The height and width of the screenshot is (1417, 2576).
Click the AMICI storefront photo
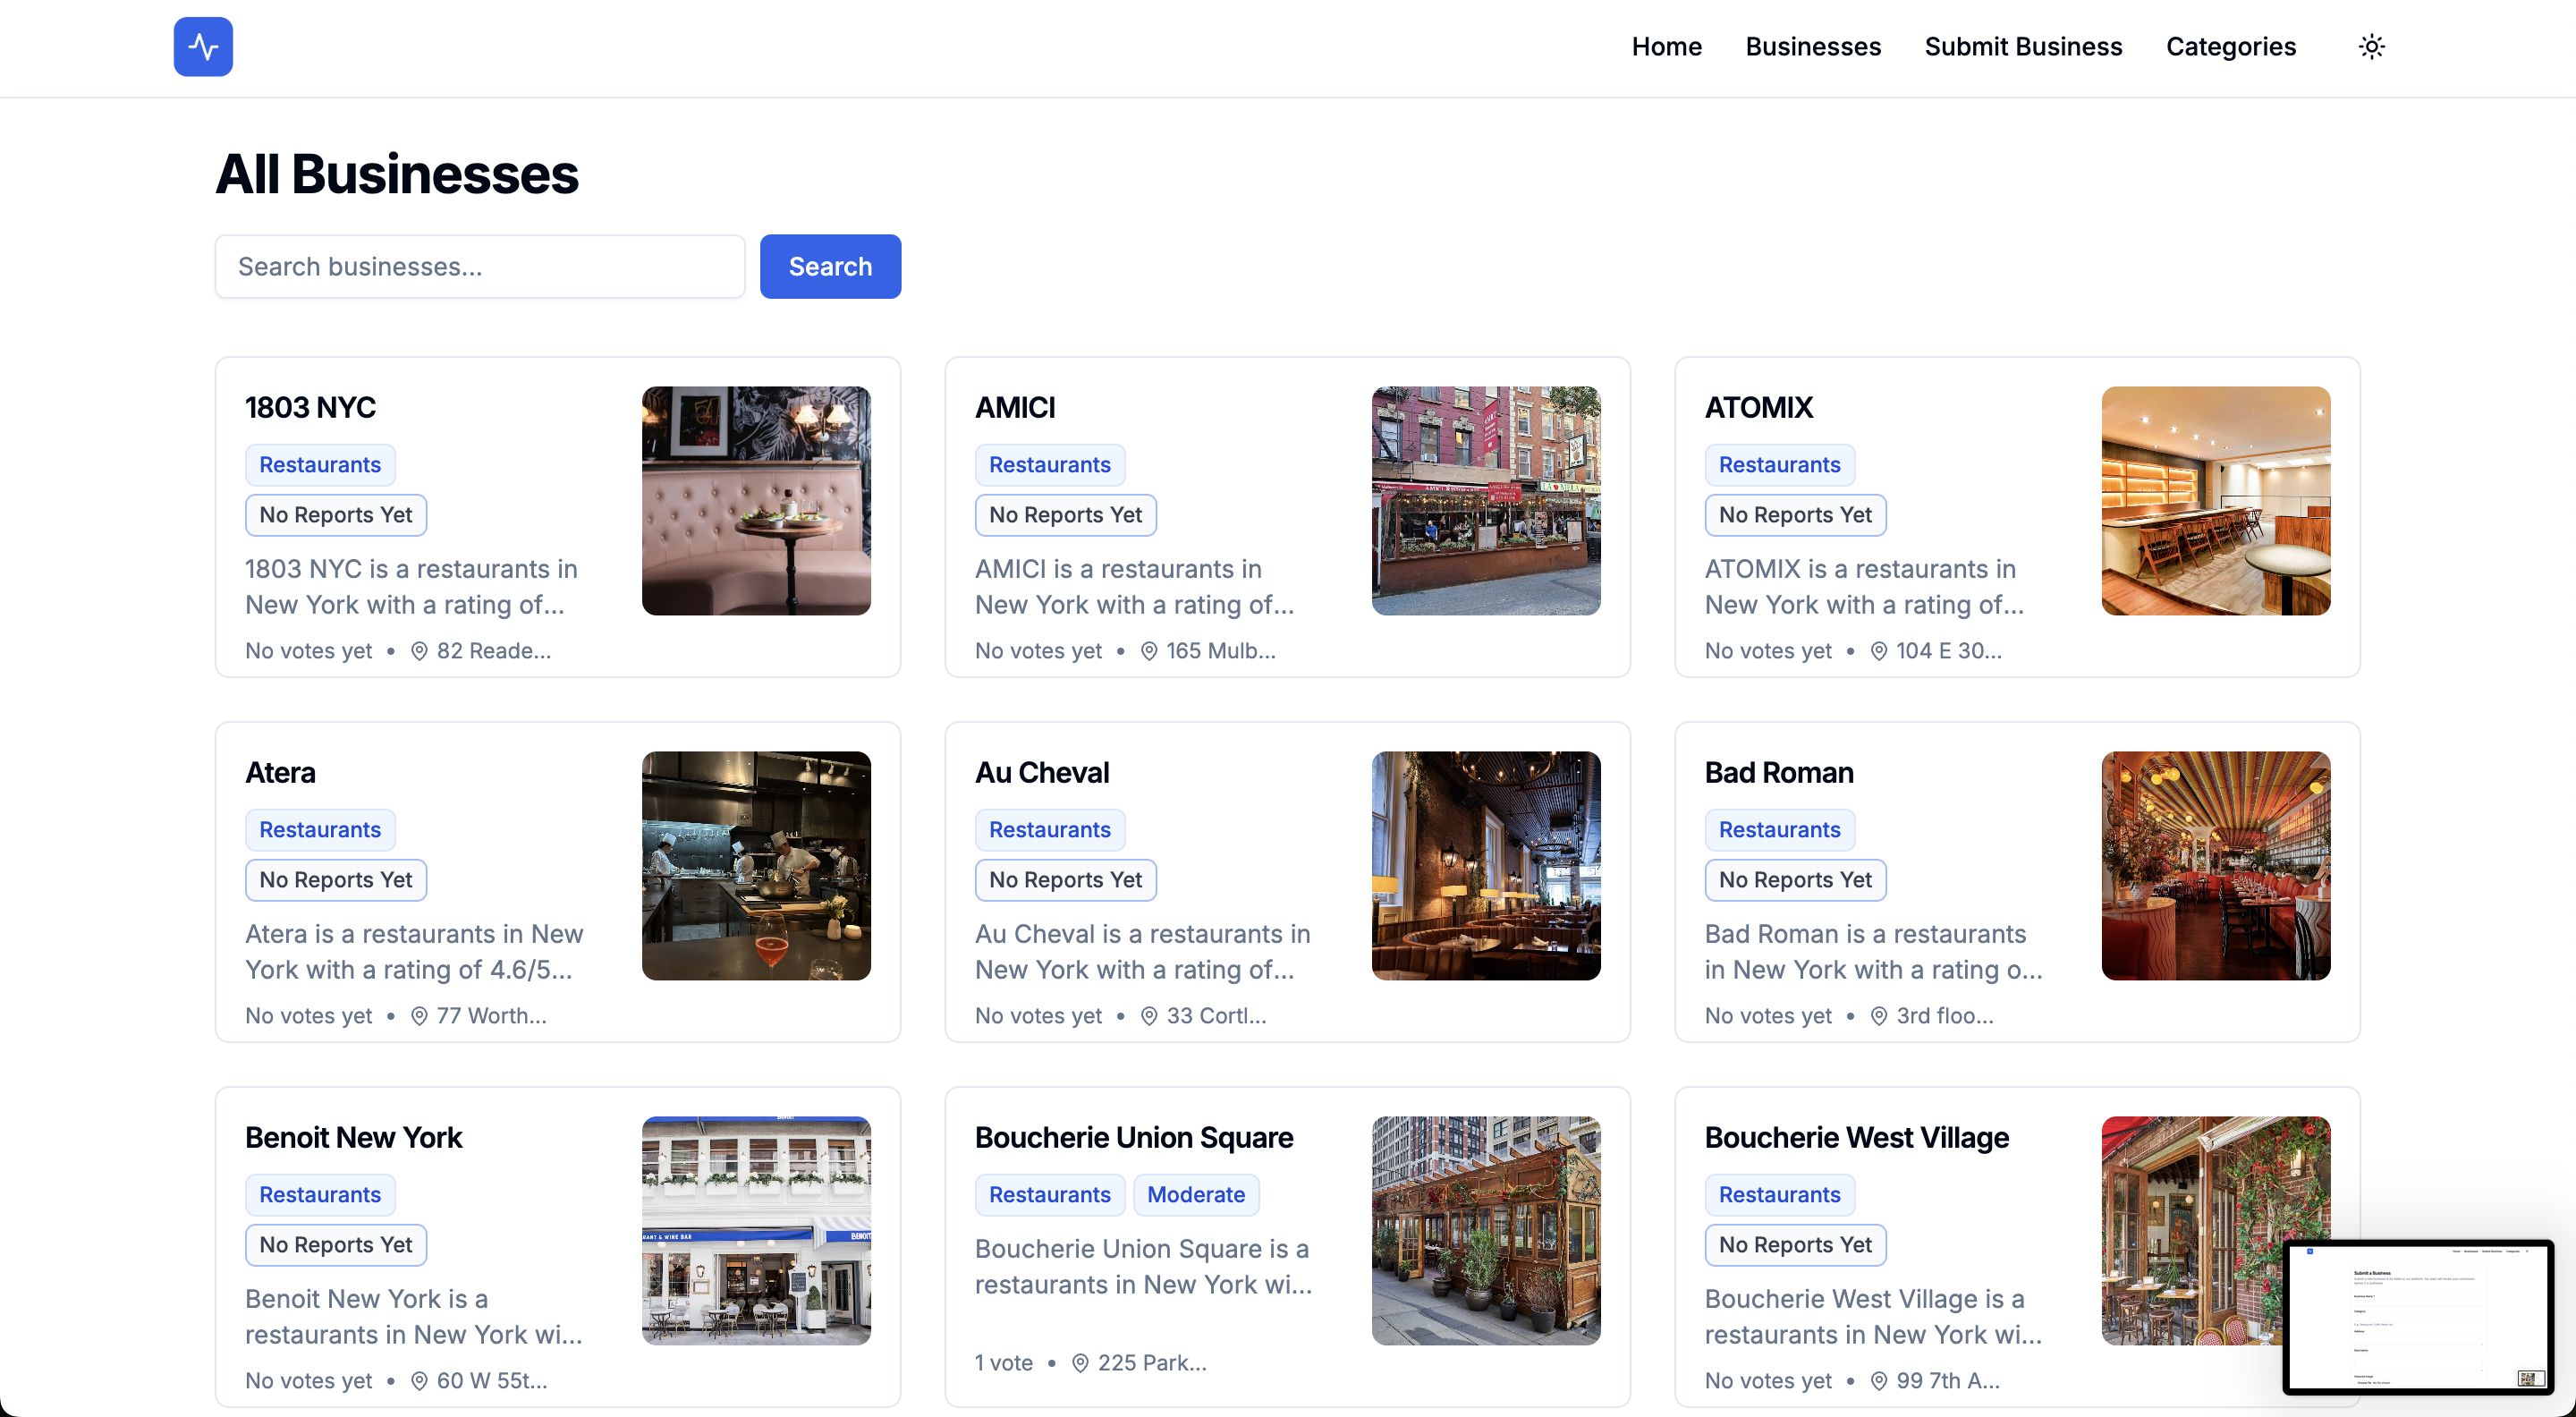pyautogui.click(x=1486, y=501)
